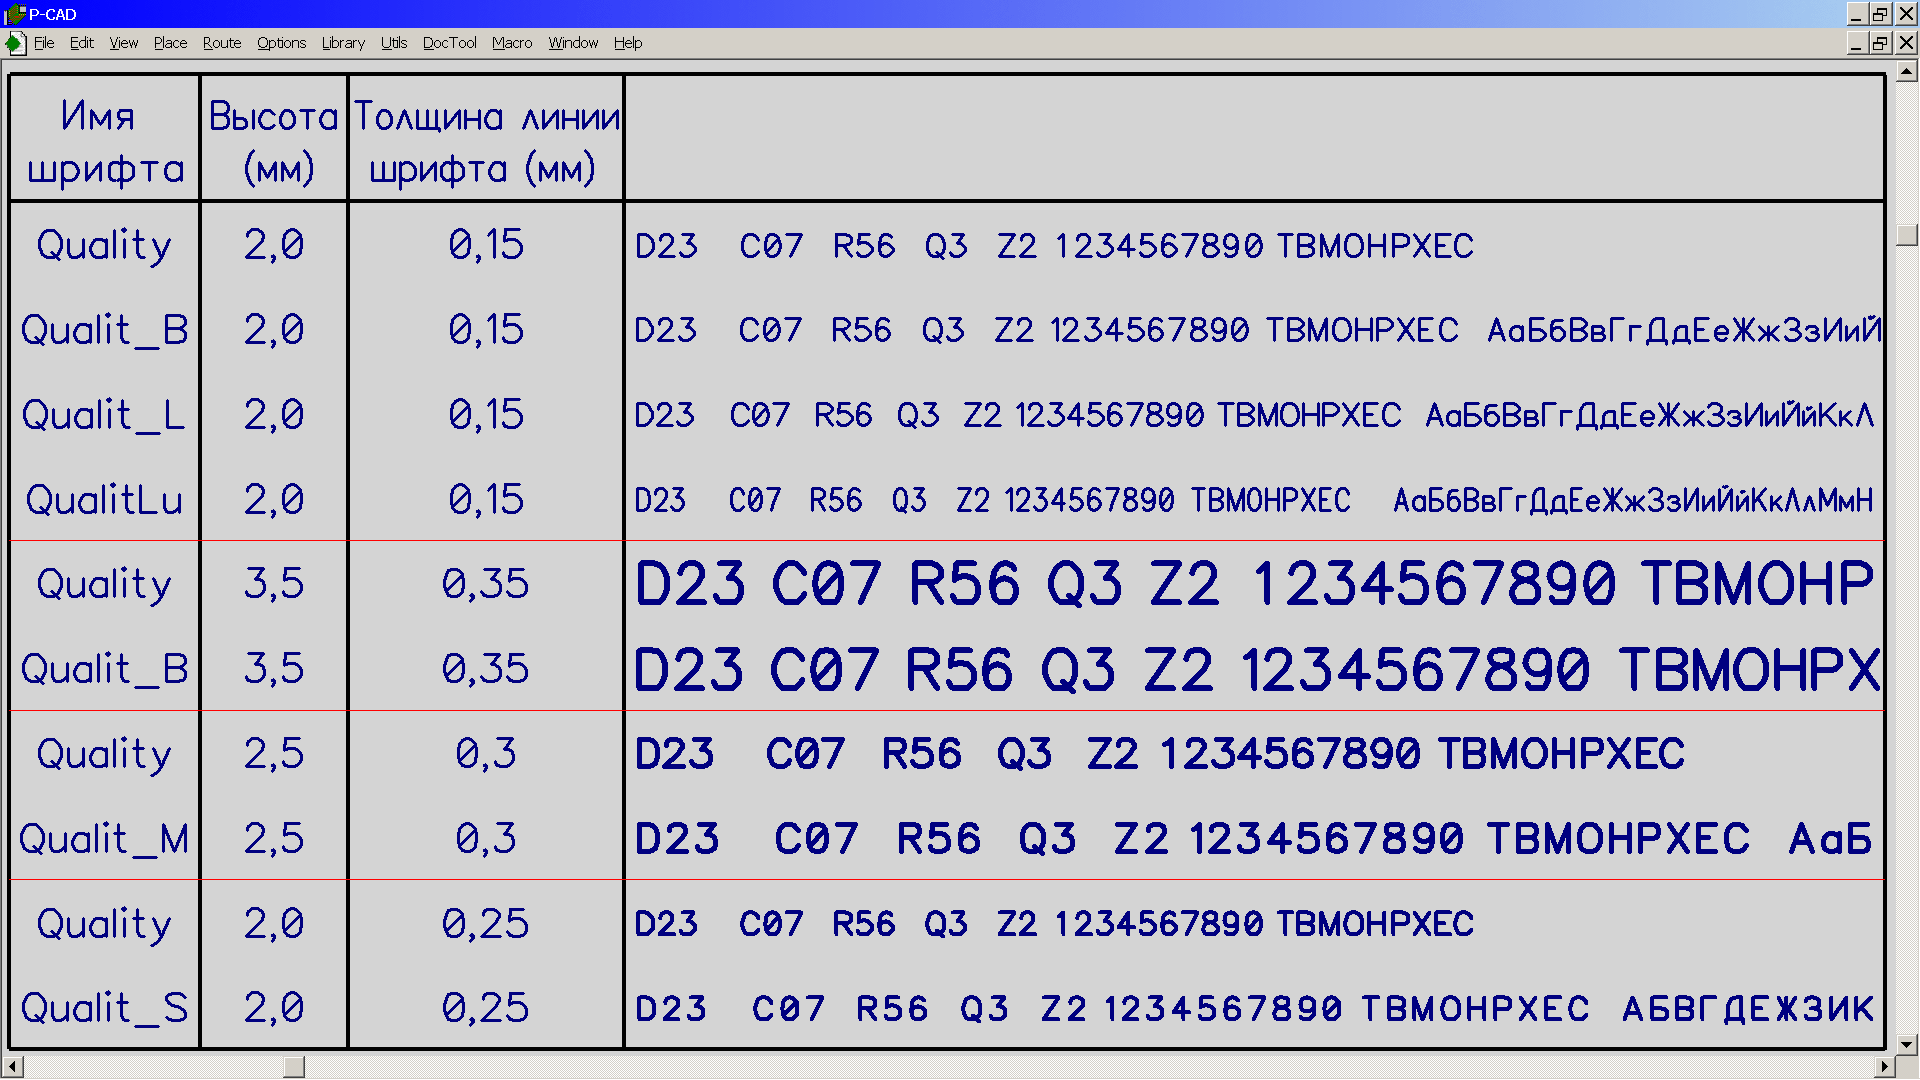This screenshot has width=1920, height=1080.
Task: Click the horizontal scrollbar left arrow
Action: coord(13,1066)
